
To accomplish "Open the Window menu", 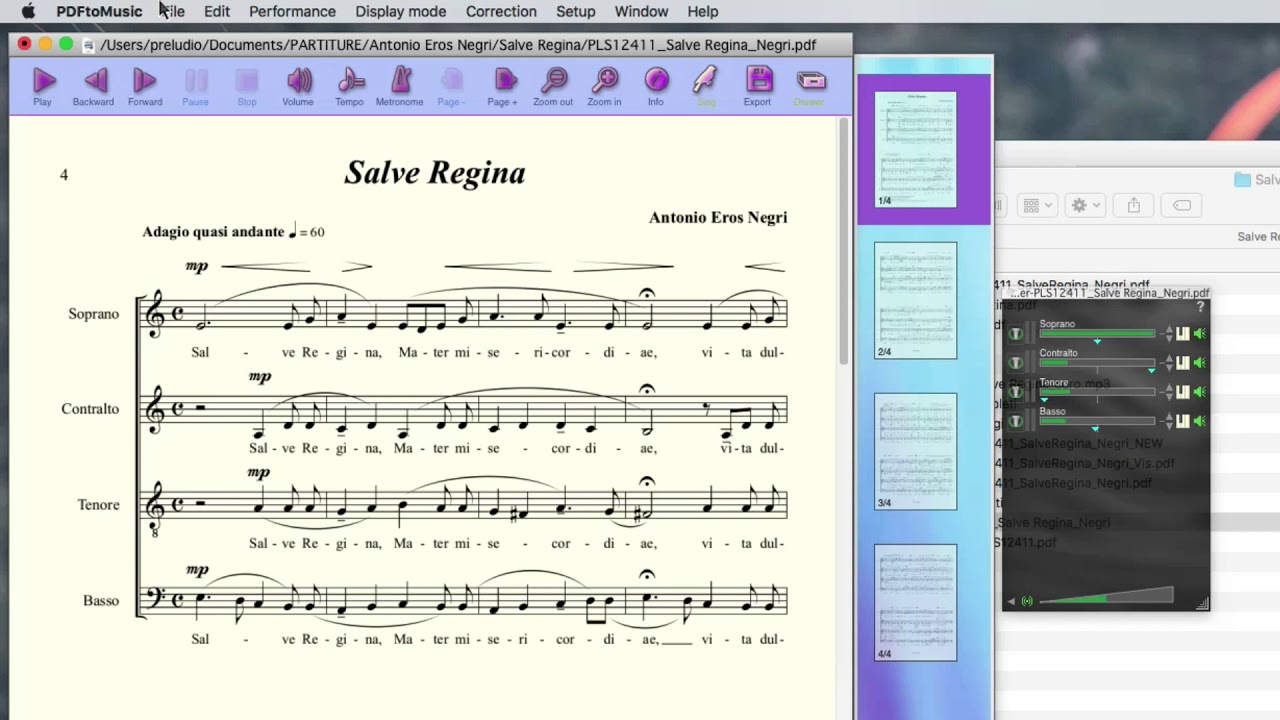I will (x=641, y=11).
